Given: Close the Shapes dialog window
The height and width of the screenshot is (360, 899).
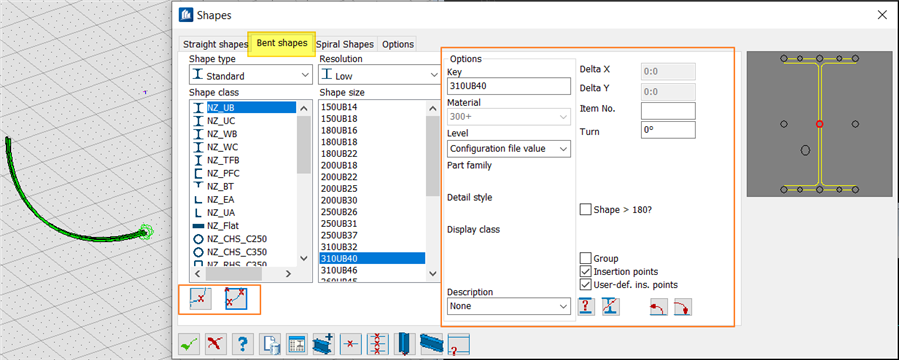Looking at the screenshot, I should click(x=882, y=15).
